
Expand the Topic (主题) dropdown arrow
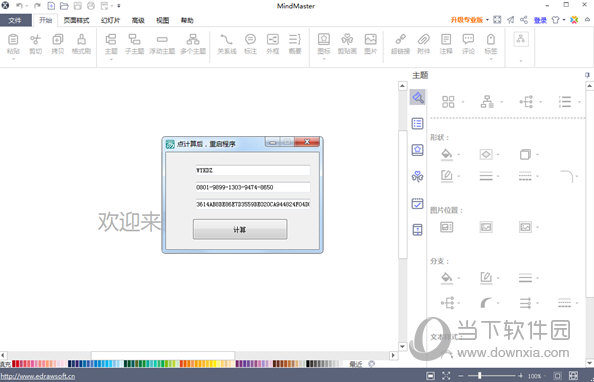(x=111, y=59)
